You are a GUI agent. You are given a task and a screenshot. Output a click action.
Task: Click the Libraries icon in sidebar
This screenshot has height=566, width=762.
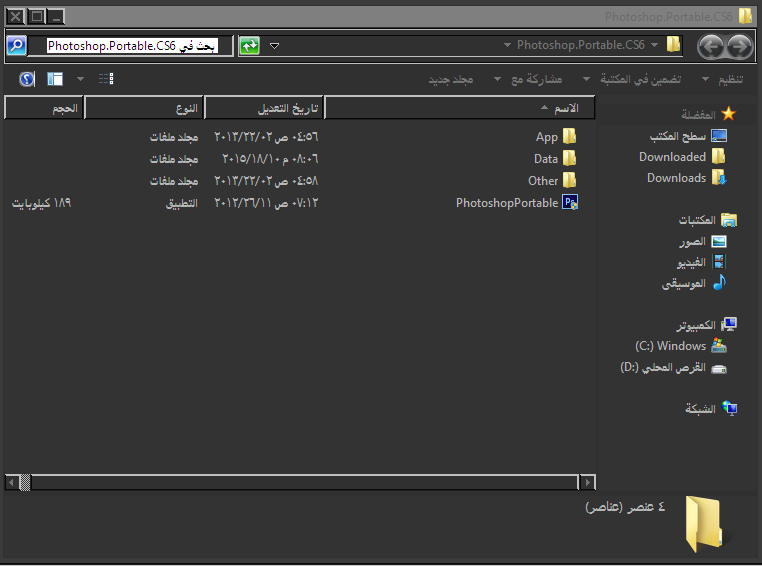point(729,220)
